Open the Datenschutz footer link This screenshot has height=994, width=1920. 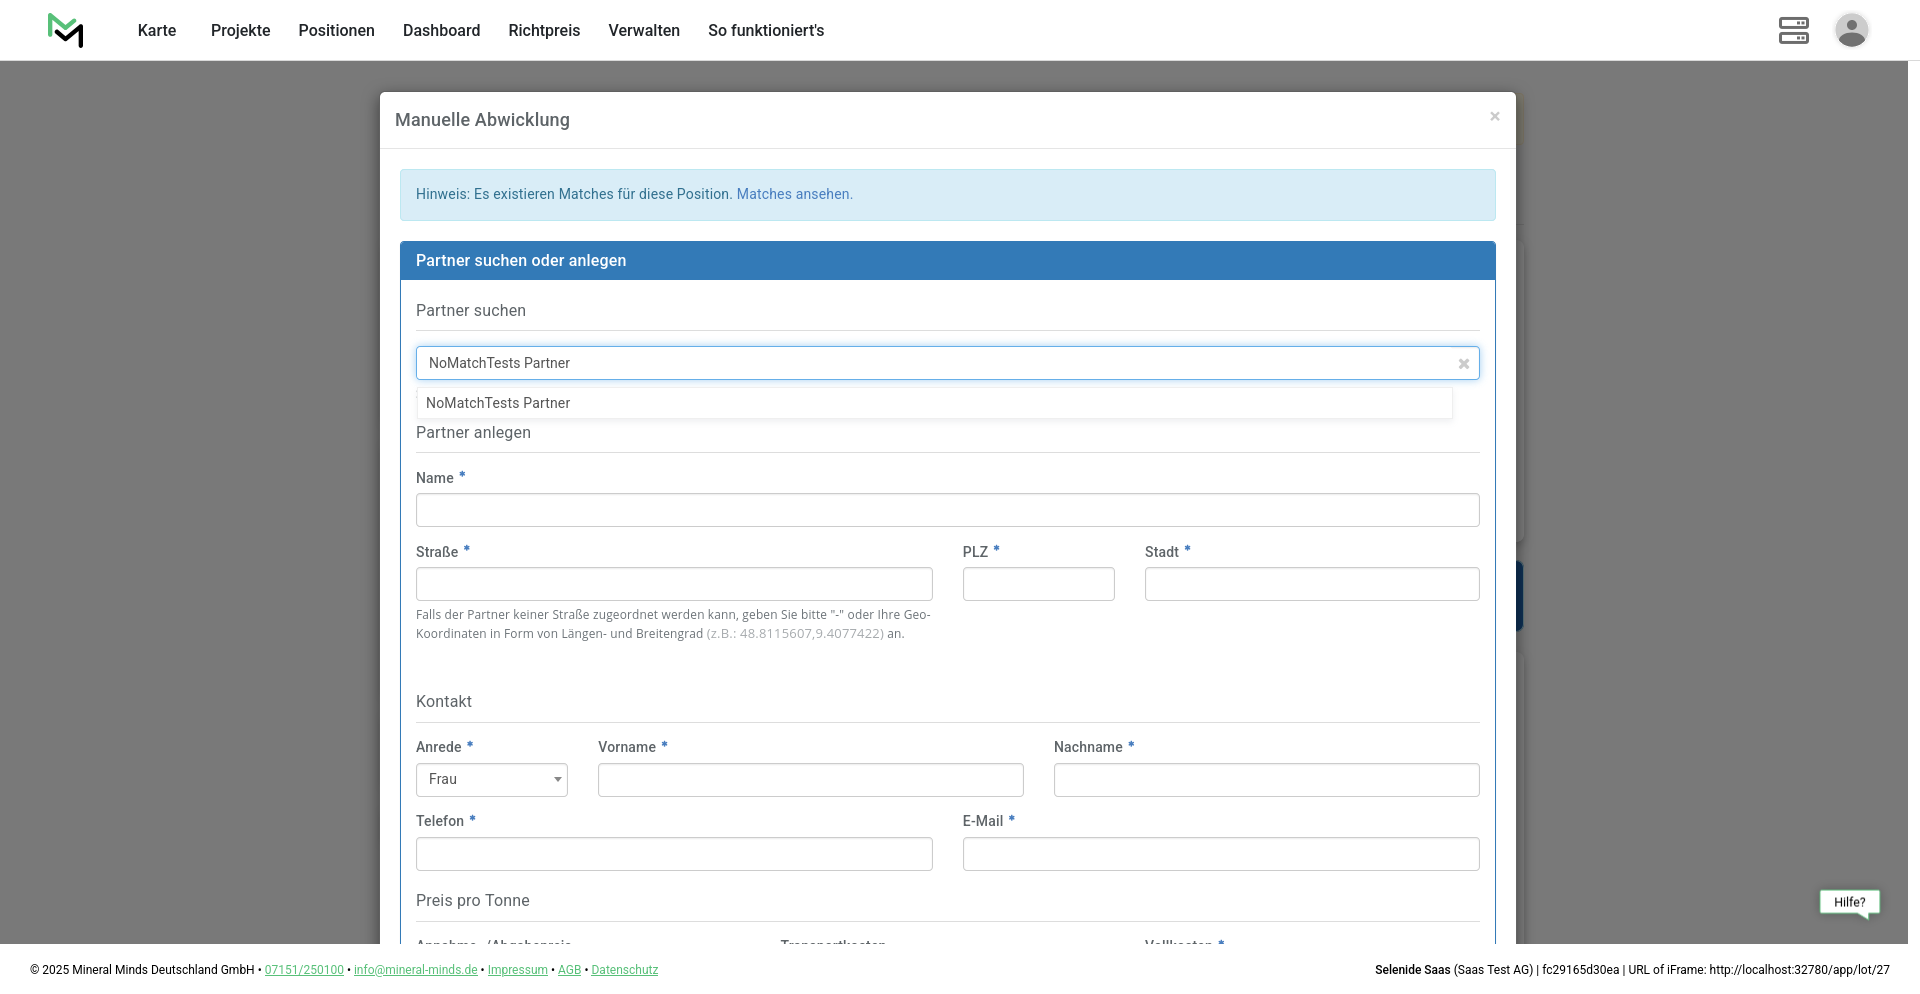pyautogui.click(x=624, y=970)
